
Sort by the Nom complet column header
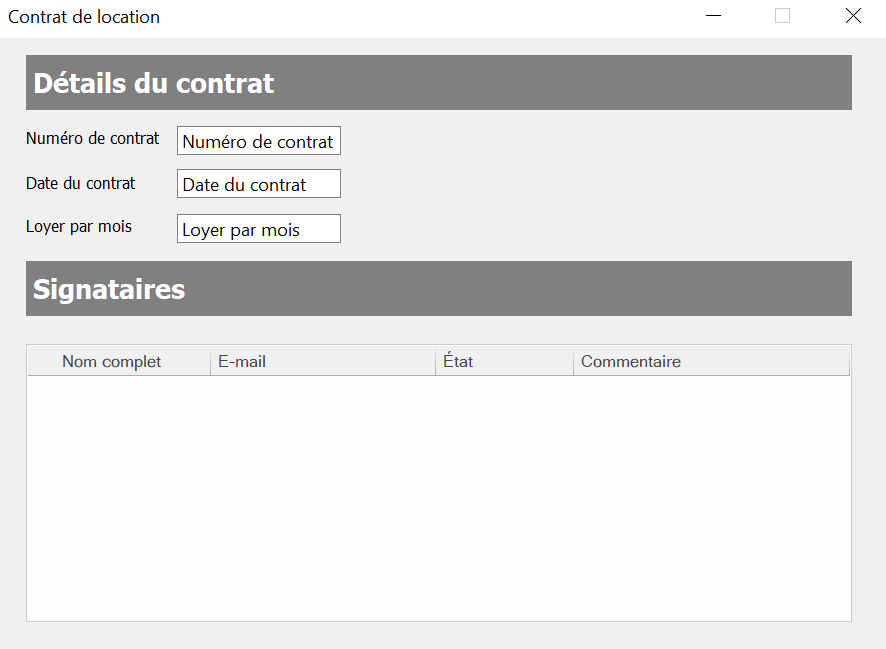[x=111, y=361]
